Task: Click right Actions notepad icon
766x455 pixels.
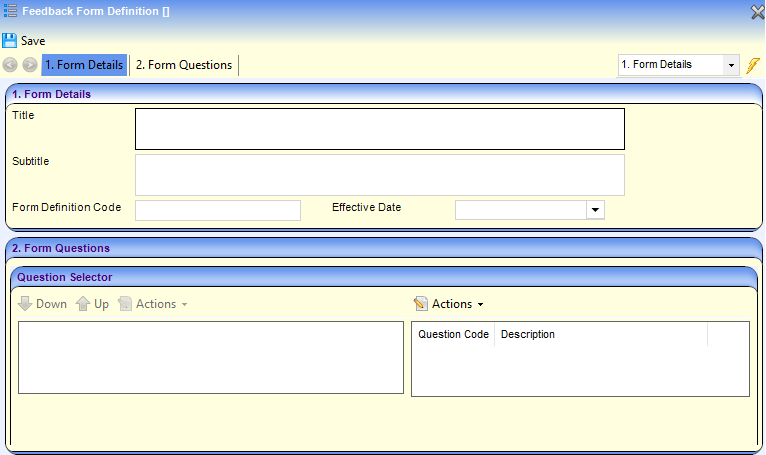Action: click(421, 304)
